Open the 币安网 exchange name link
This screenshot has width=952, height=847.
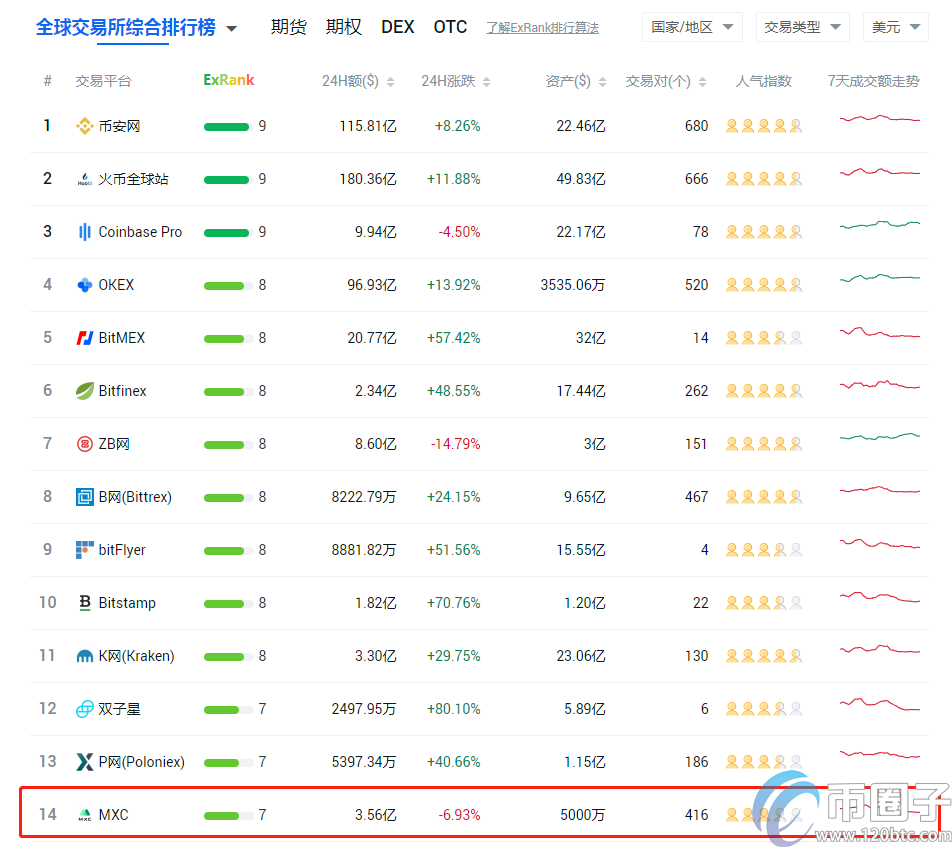coord(120,126)
